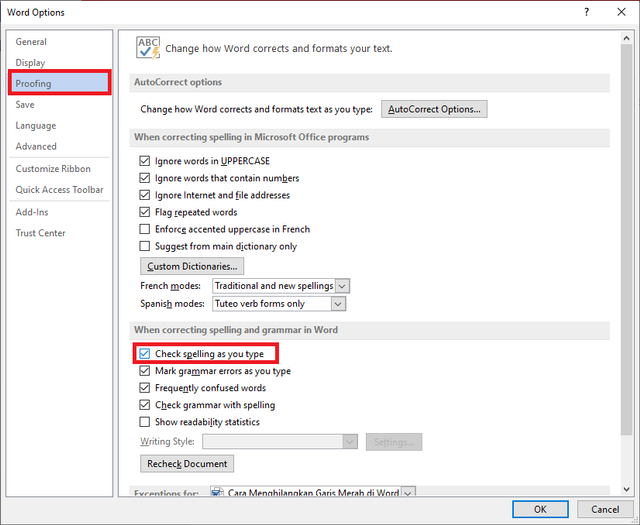Screen dimensions: 640x525
Task: Toggle Frequently confused words checkbox
Action: [144, 388]
